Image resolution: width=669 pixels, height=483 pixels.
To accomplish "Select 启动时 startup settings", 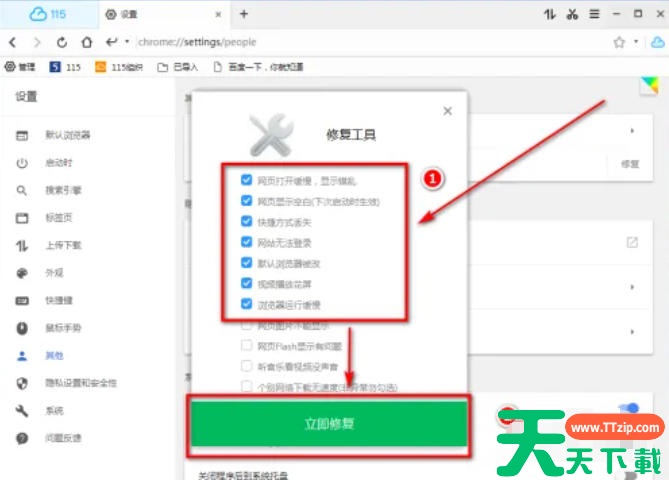I will tap(59, 163).
